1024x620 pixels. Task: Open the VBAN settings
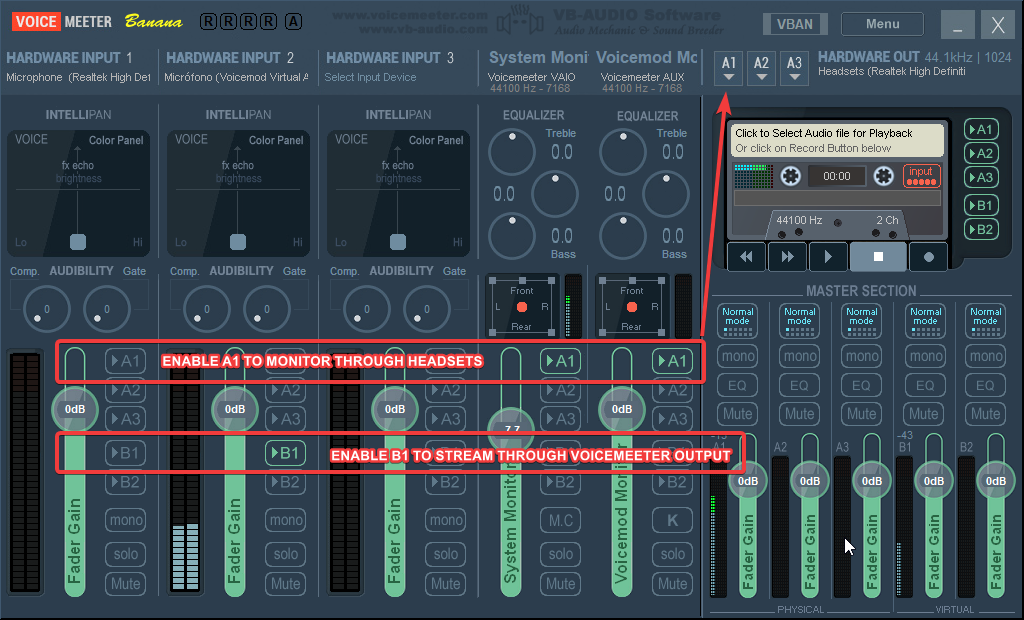coord(795,24)
